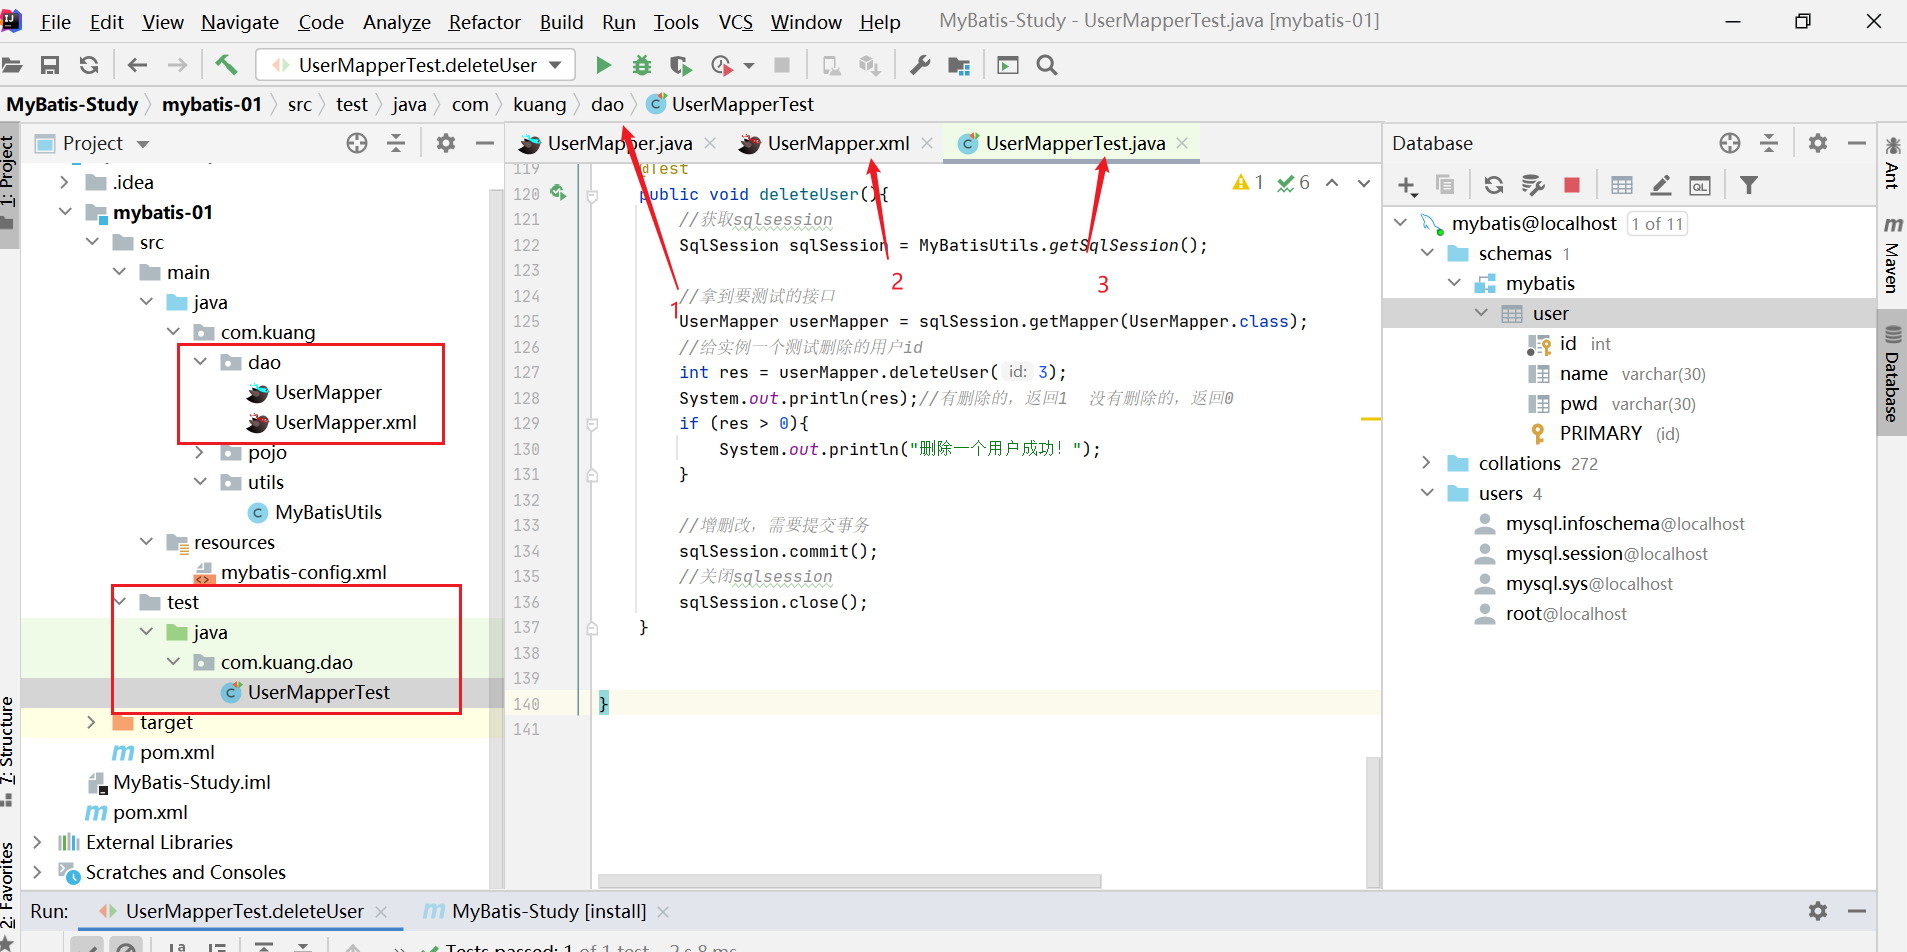Click run gutter icon at line 120
The width and height of the screenshot is (1907, 952).
pos(557,193)
